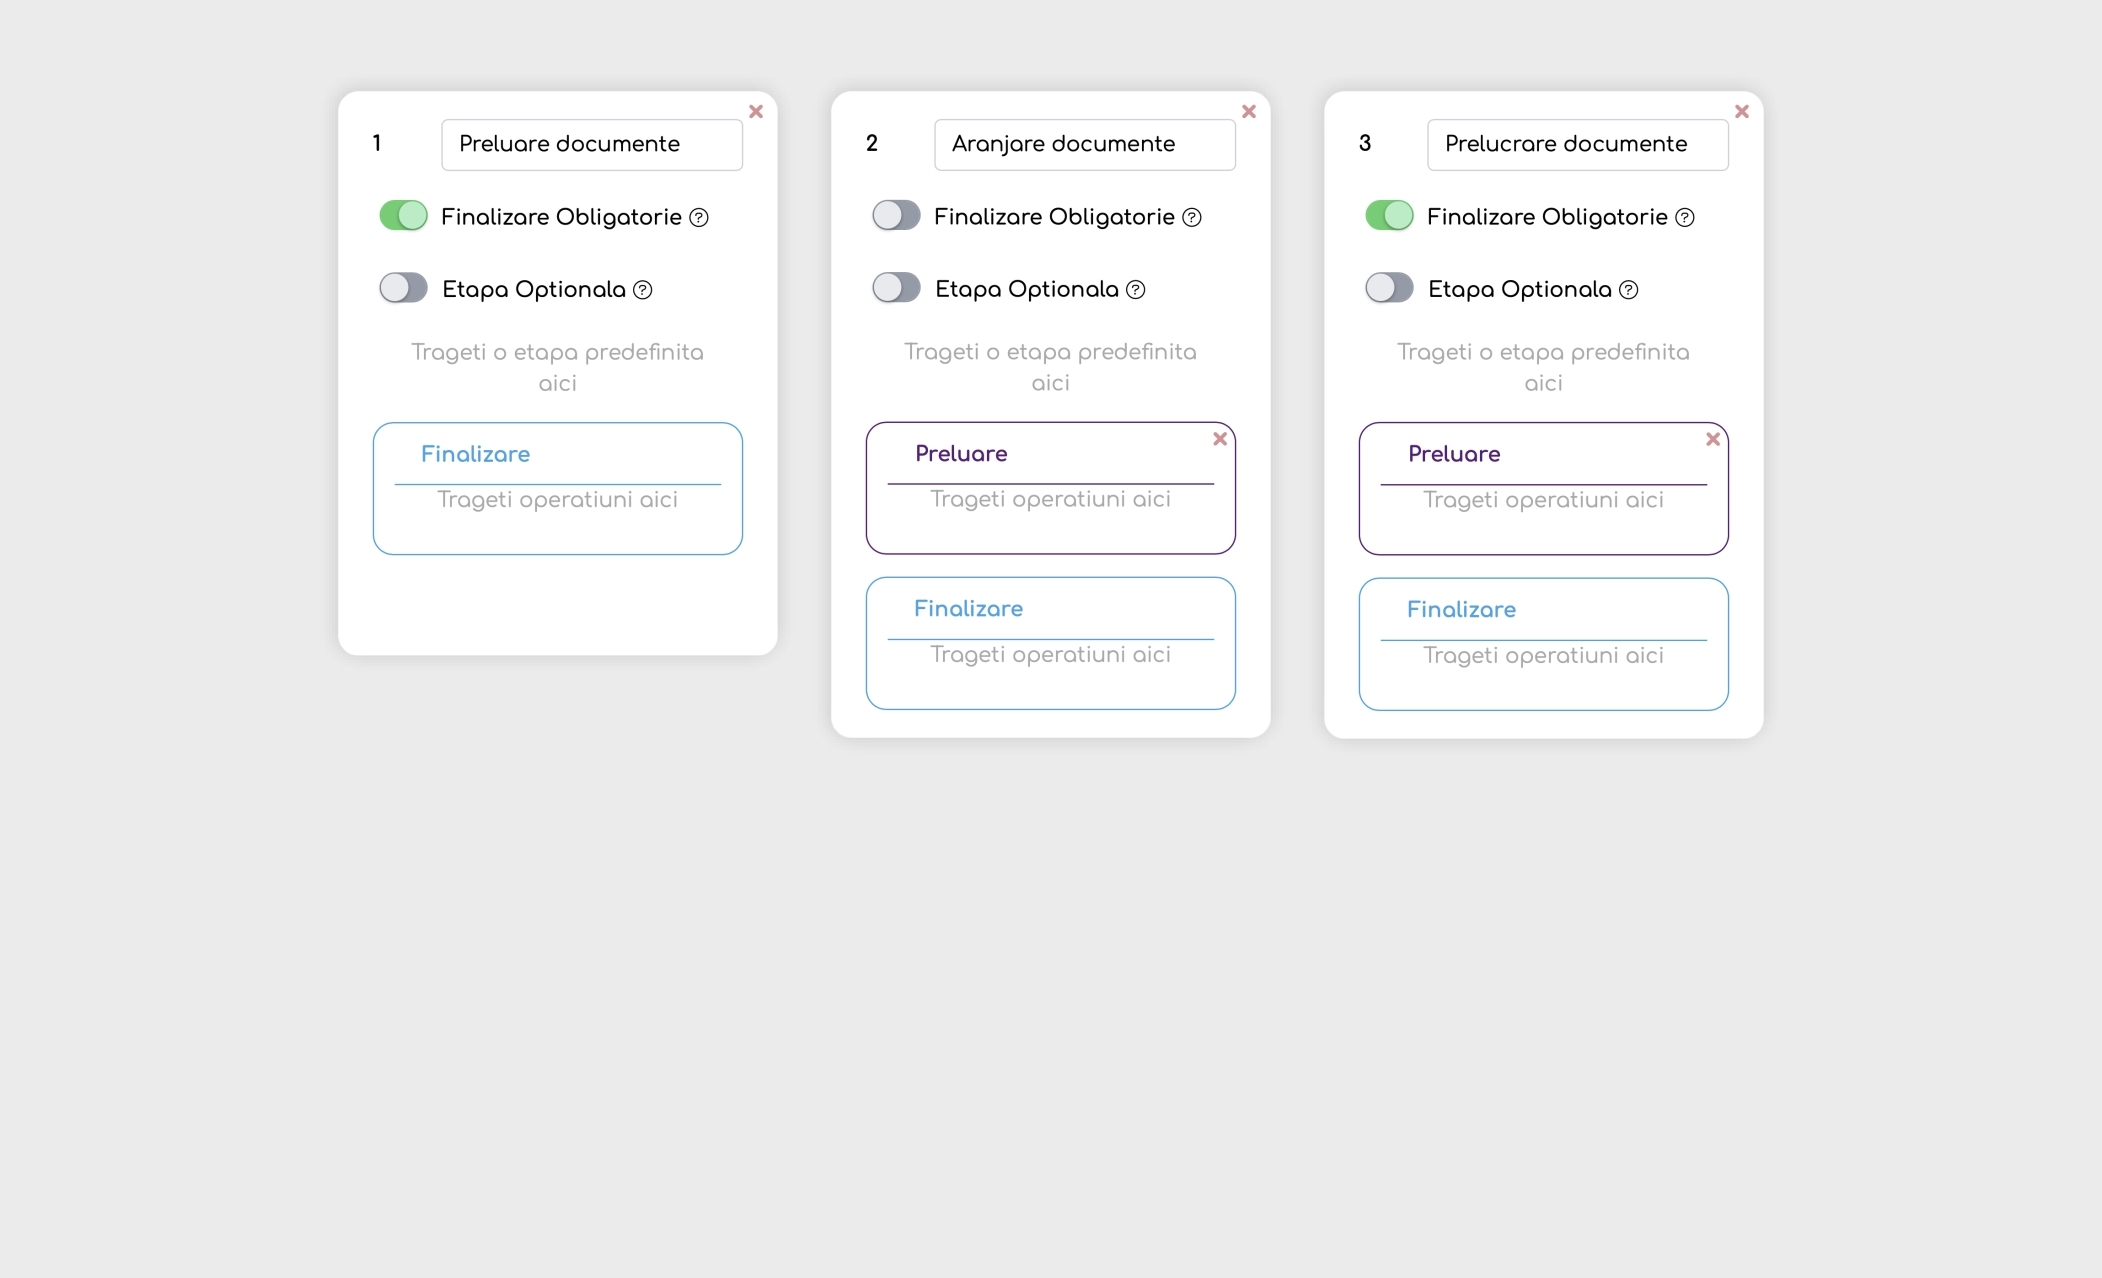Enable Etapa Optionala toggle in stage 2
2102x1278 pixels.
pos(896,288)
